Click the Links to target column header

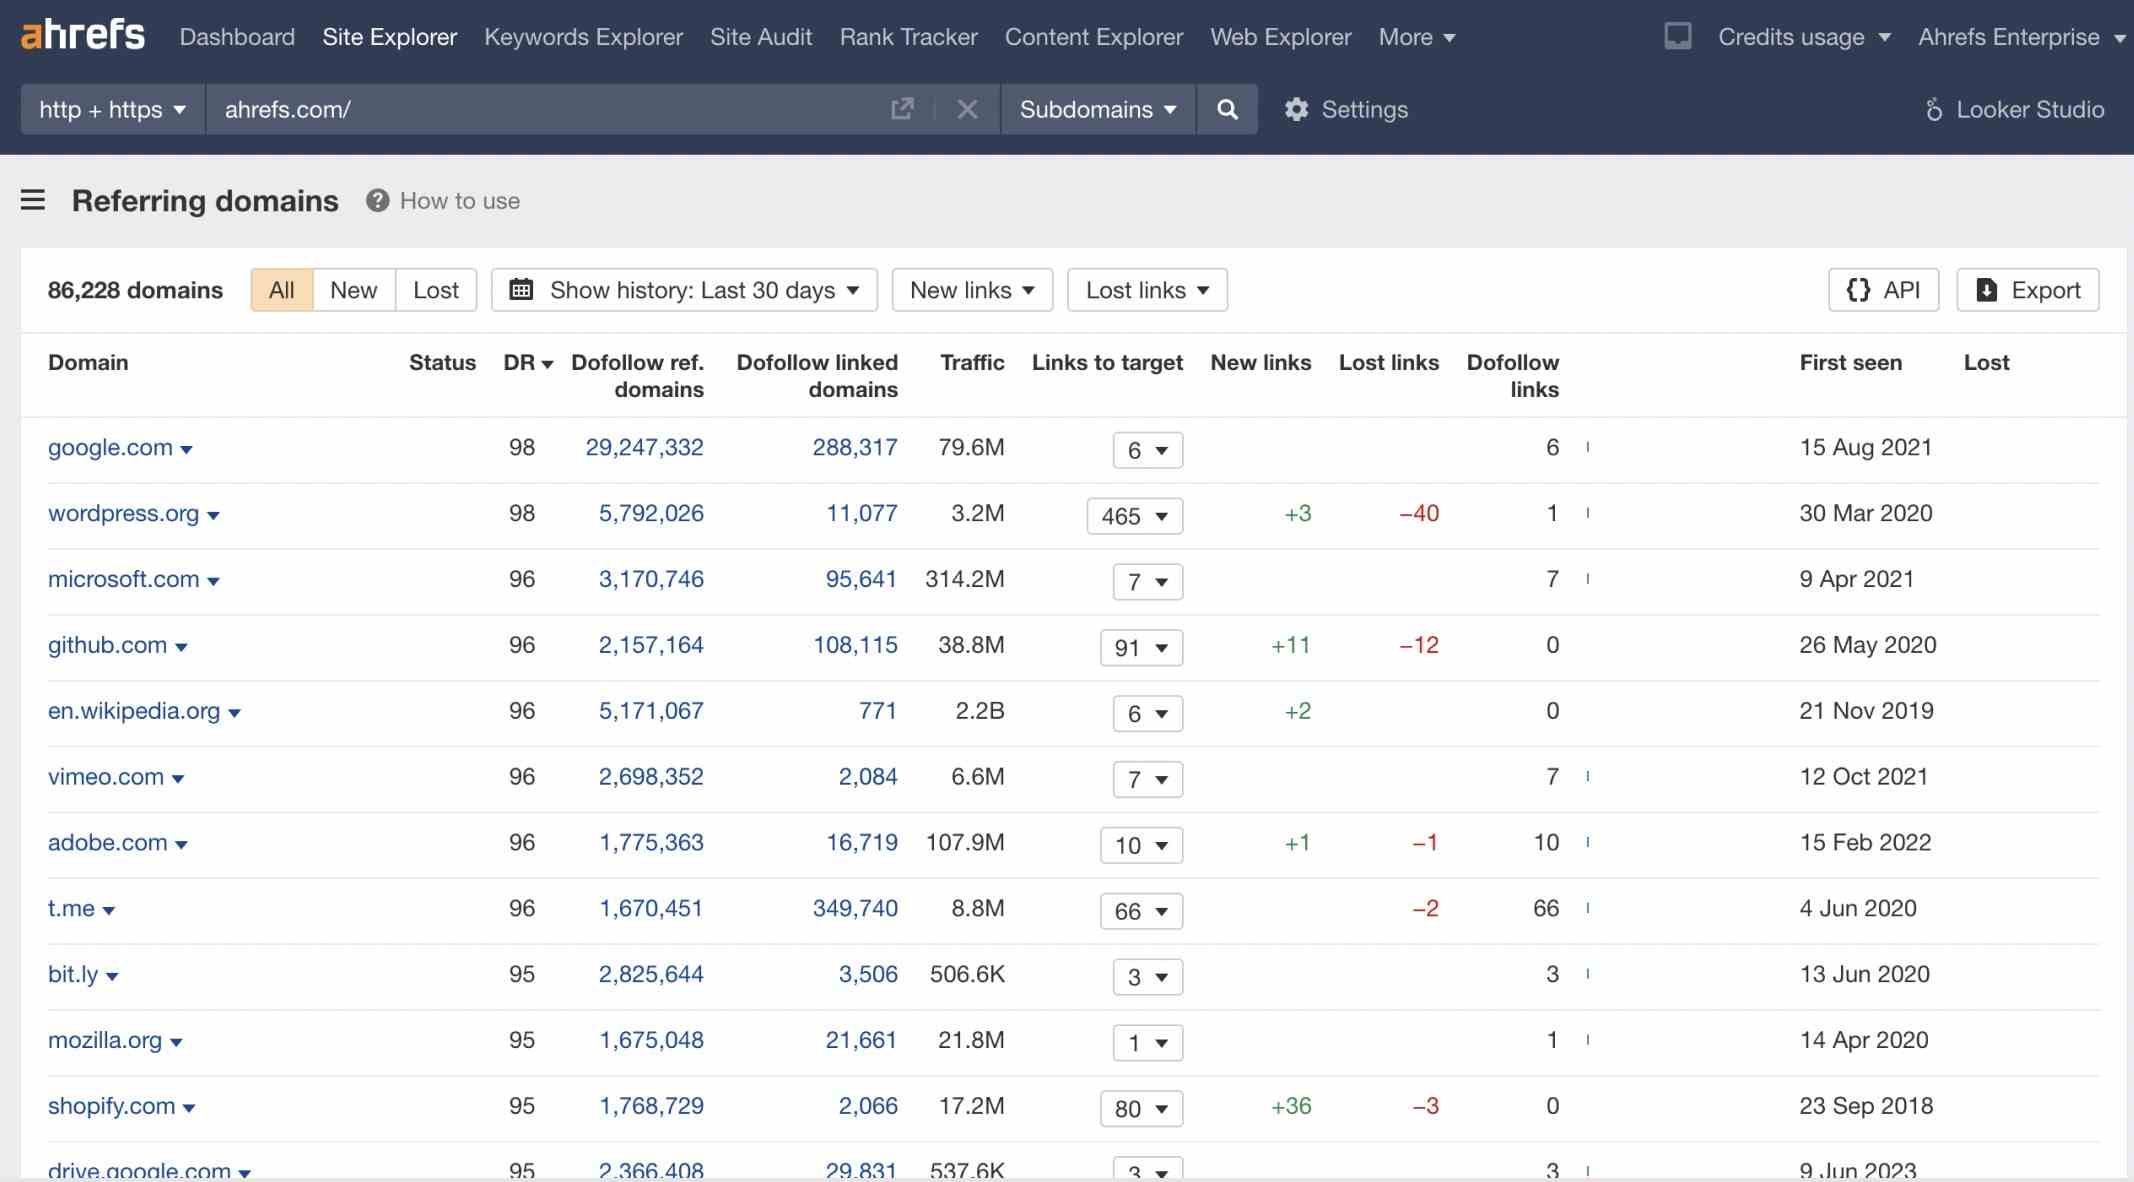[1107, 362]
